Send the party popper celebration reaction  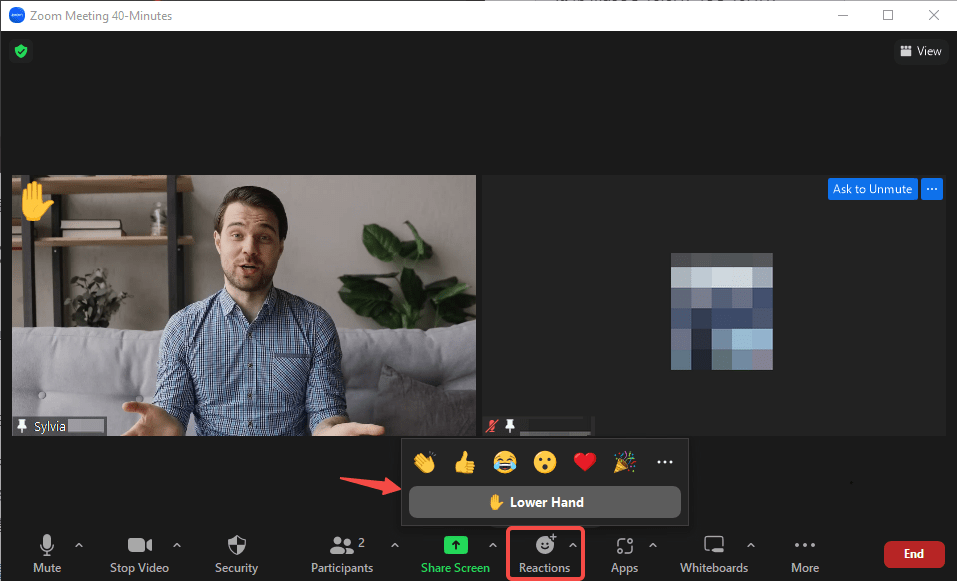point(624,461)
